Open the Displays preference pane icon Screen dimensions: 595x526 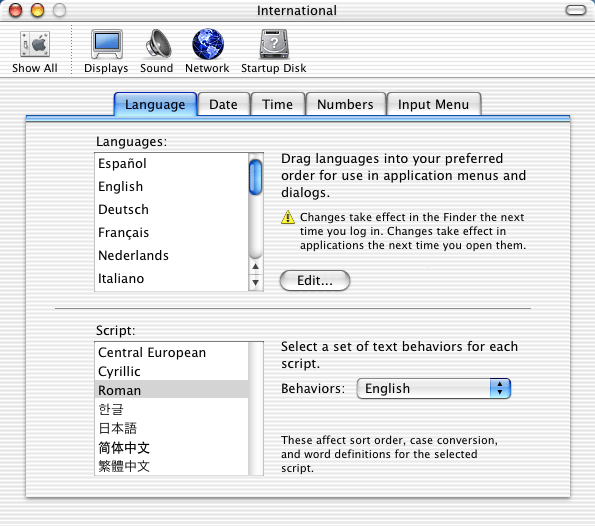coord(107,44)
